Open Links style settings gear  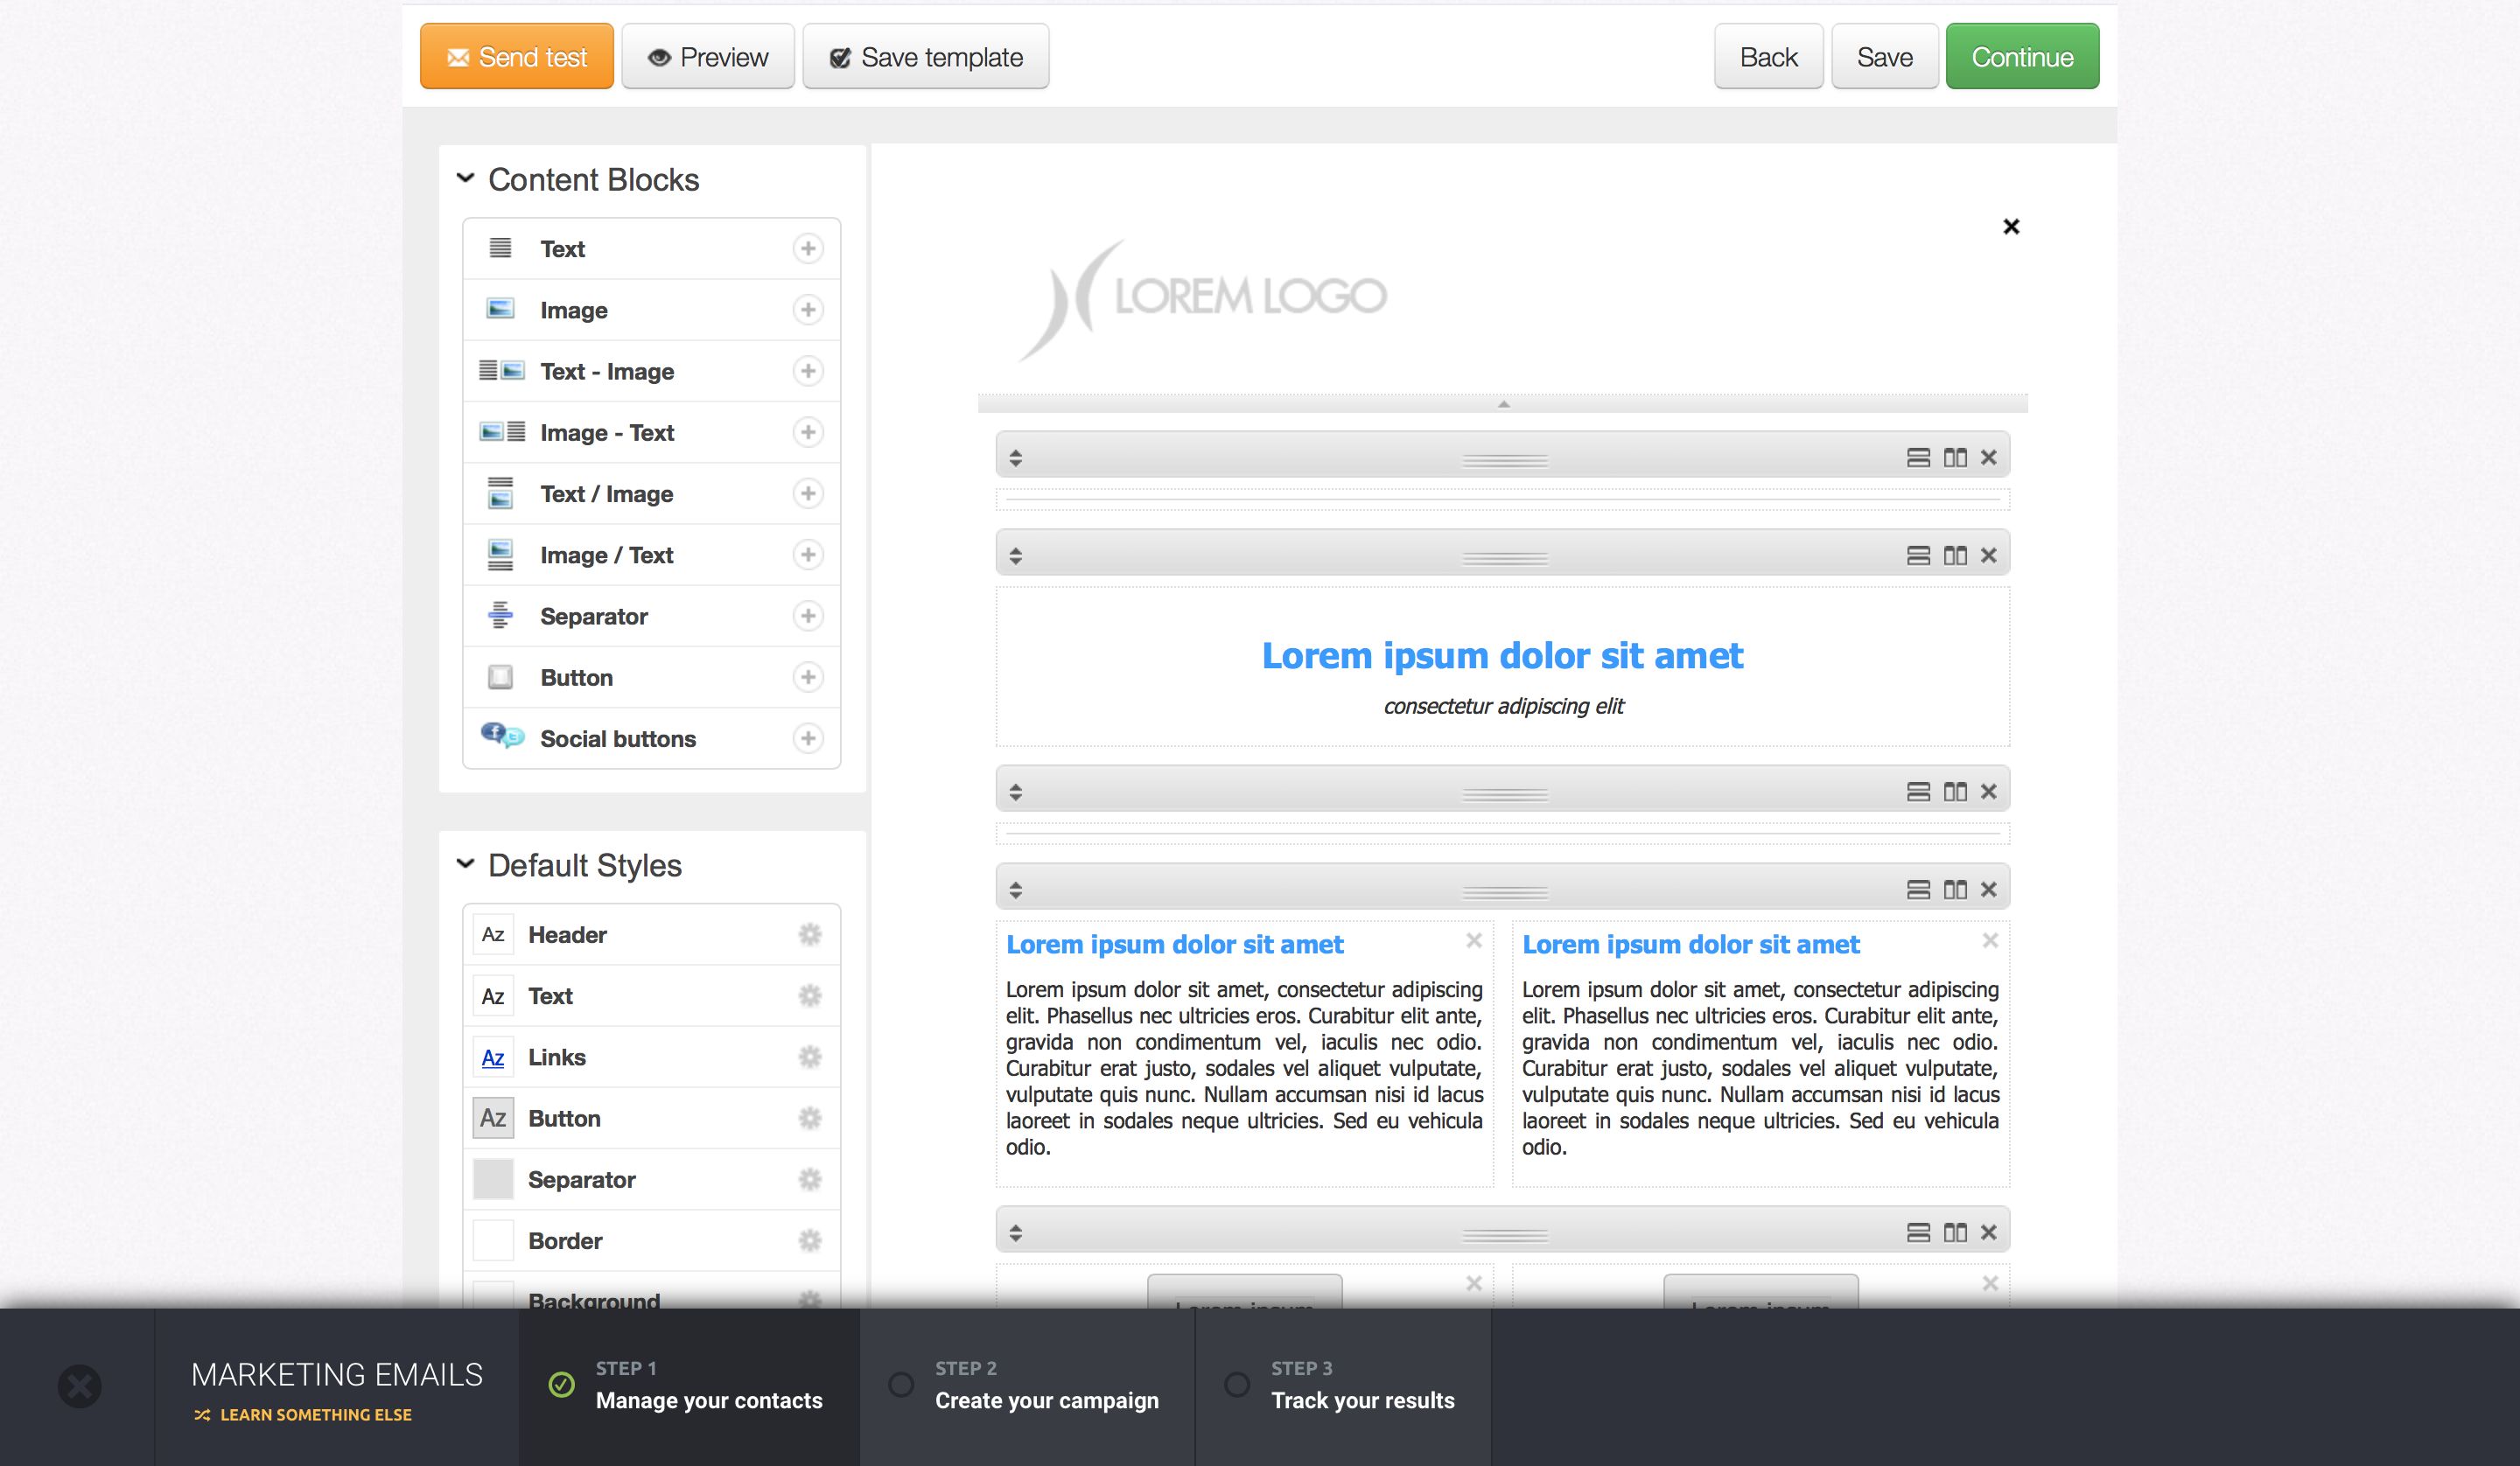point(809,1057)
